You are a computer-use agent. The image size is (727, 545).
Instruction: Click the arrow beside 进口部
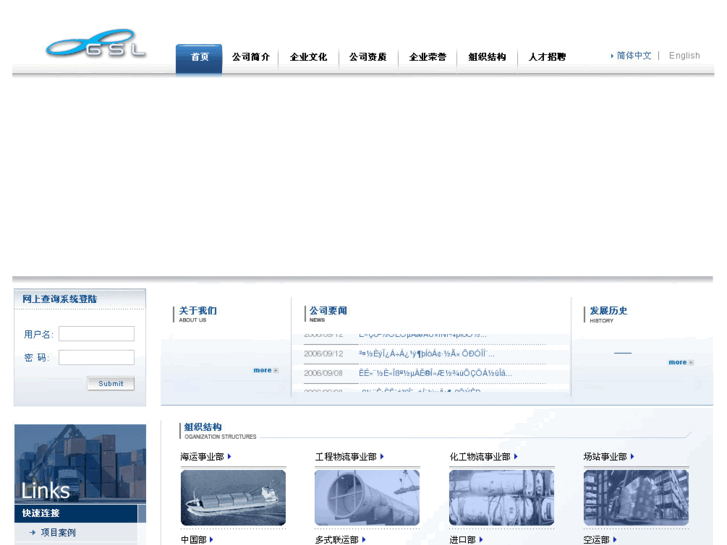[481, 540]
